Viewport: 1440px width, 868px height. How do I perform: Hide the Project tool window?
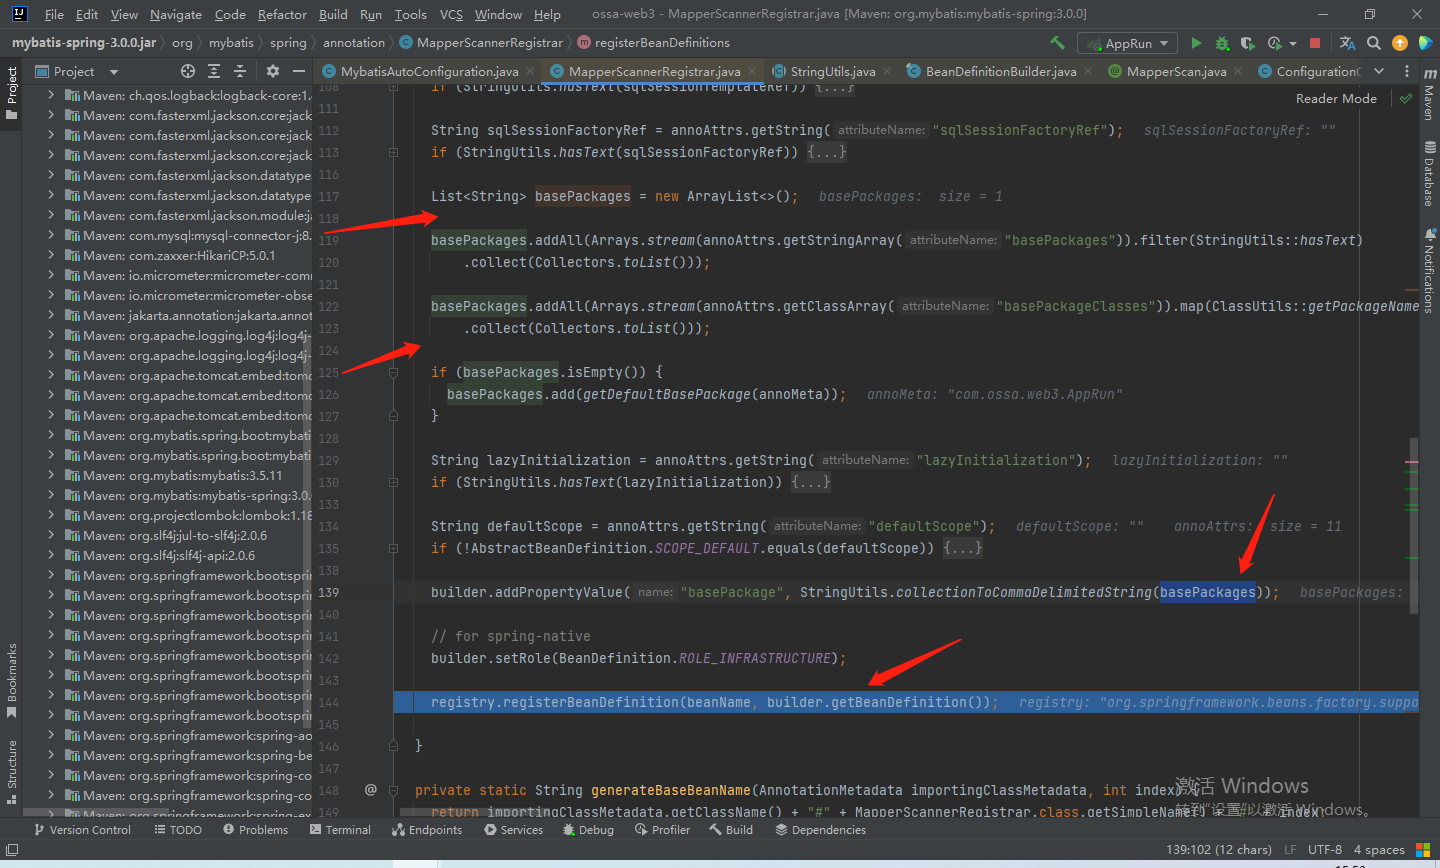pyautogui.click(x=299, y=71)
